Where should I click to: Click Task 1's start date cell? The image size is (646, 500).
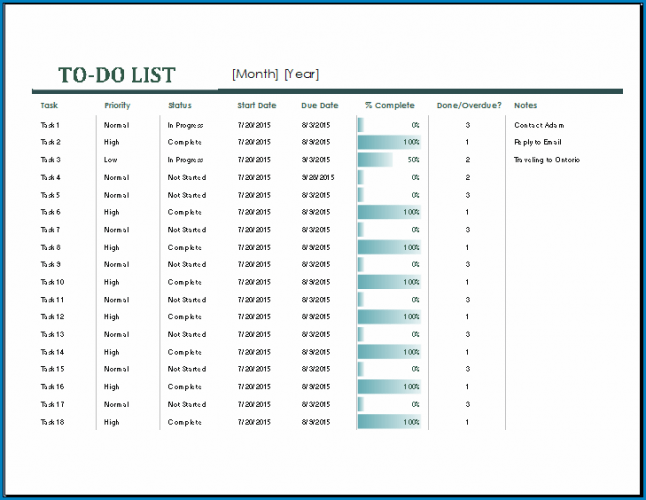tap(254, 125)
